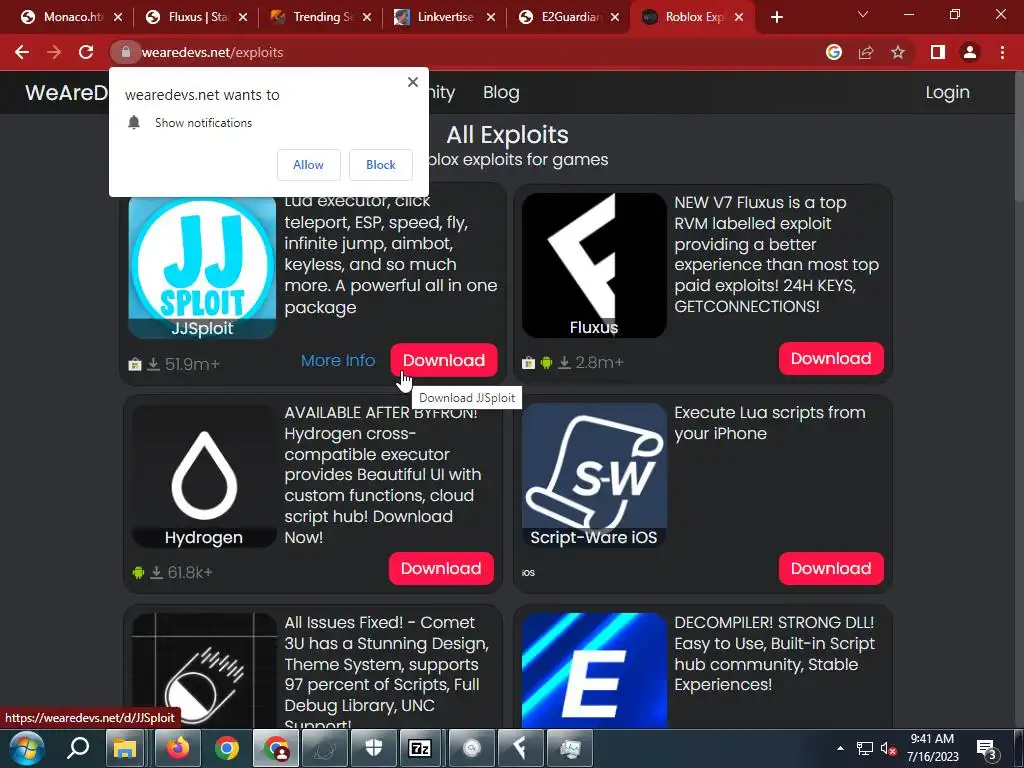Download Hydrogen executor

click(441, 568)
